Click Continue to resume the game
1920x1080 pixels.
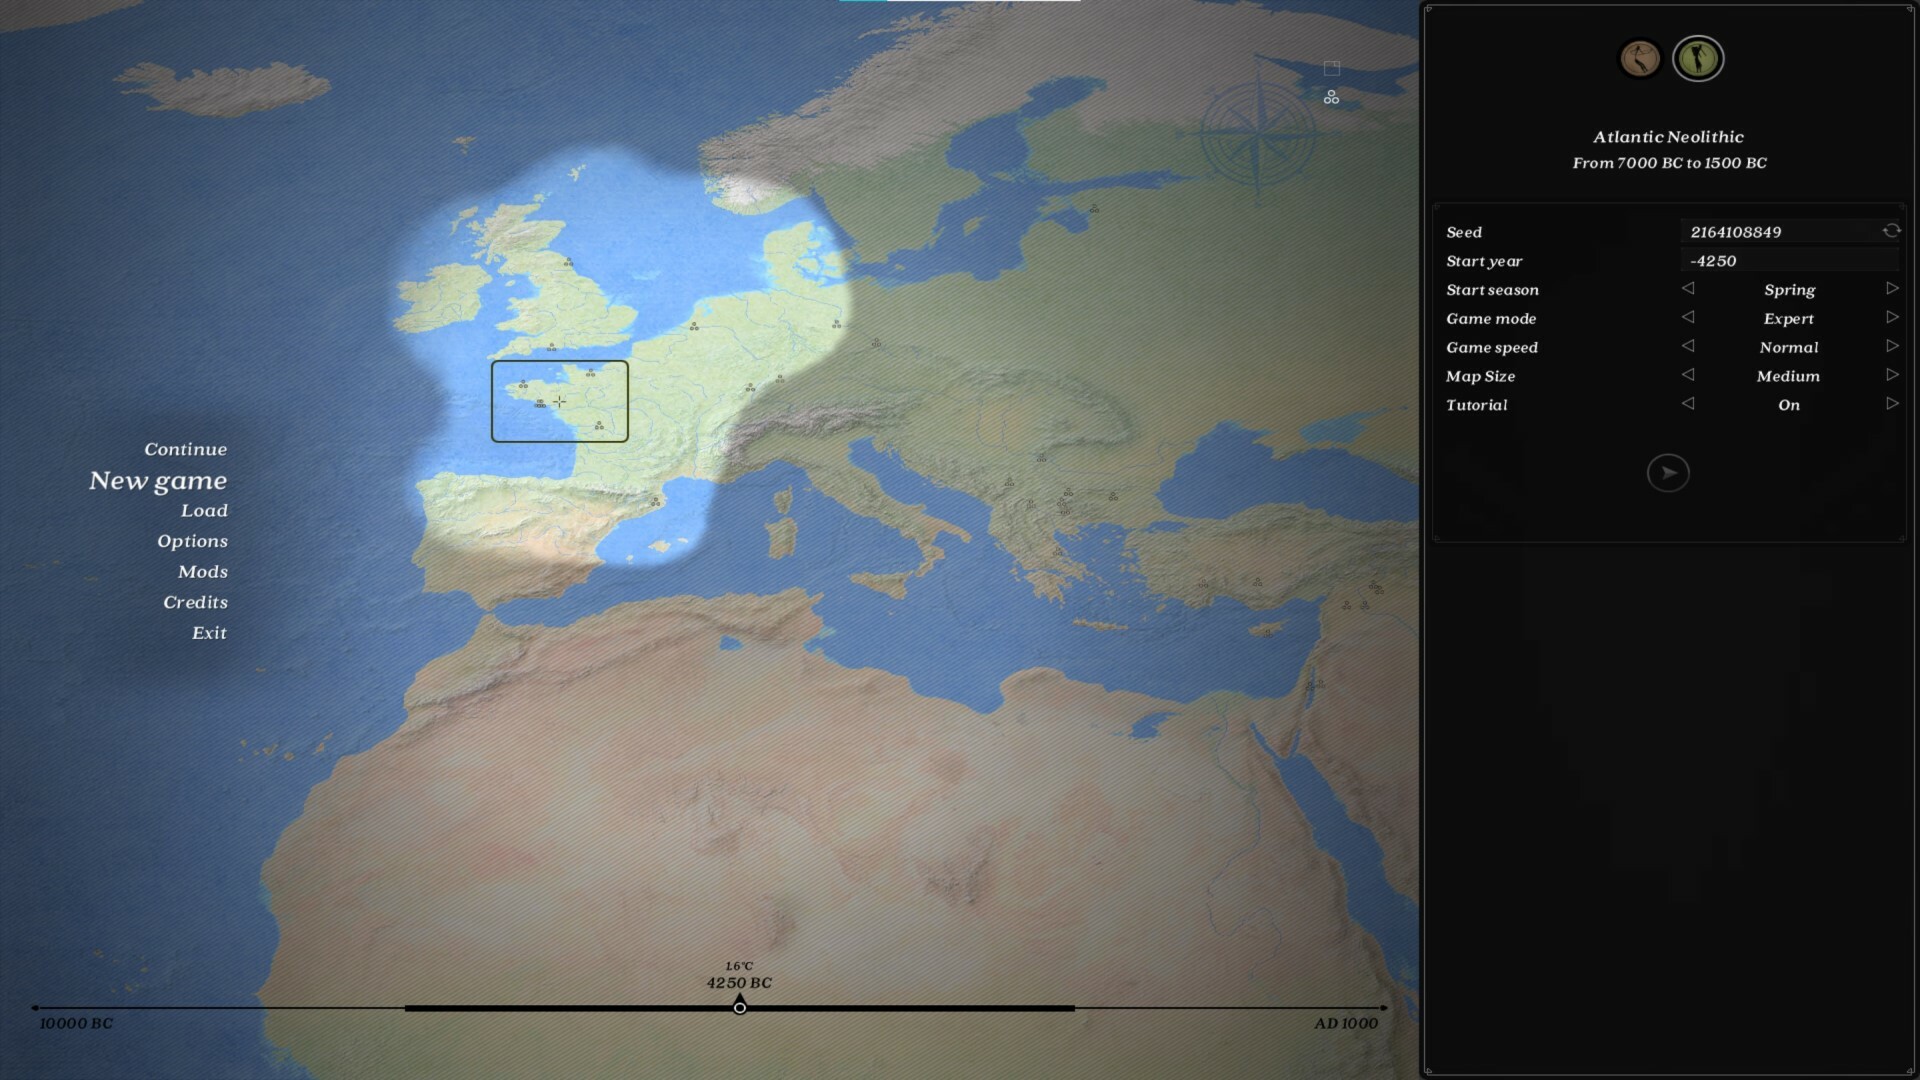(x=185, y=449)
